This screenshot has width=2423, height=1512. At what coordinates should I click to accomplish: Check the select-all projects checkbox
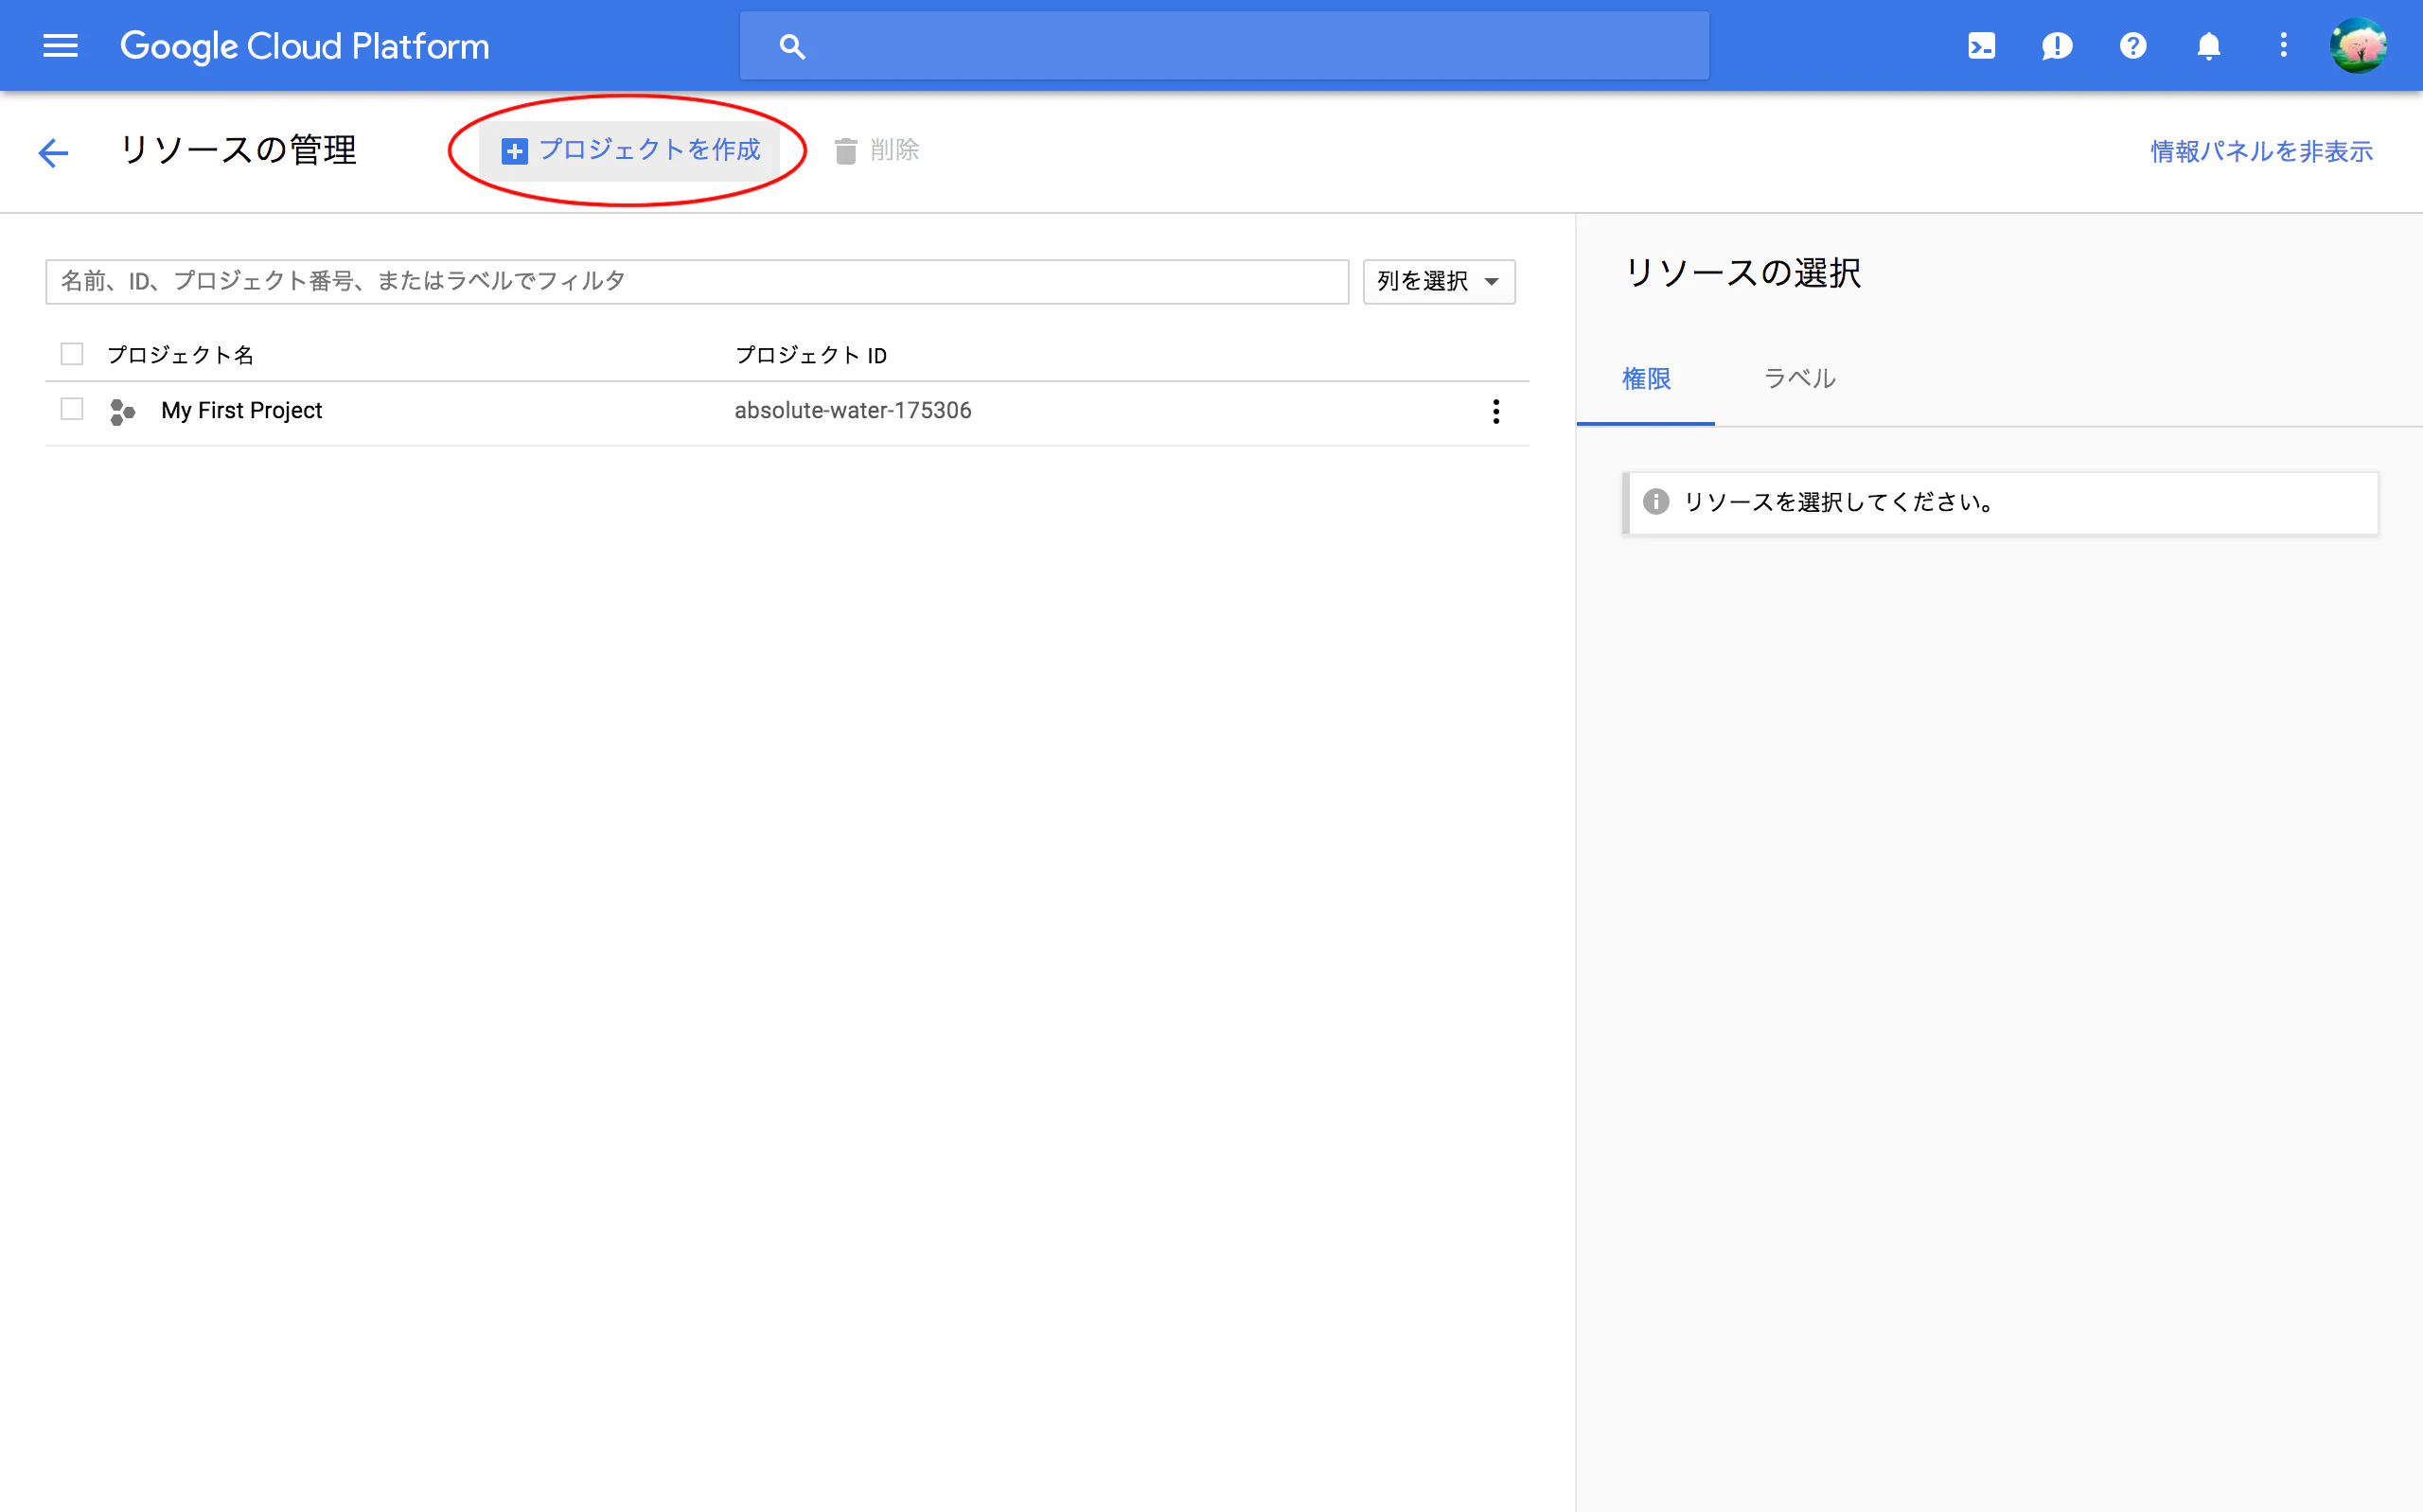[x=70, y=354]
